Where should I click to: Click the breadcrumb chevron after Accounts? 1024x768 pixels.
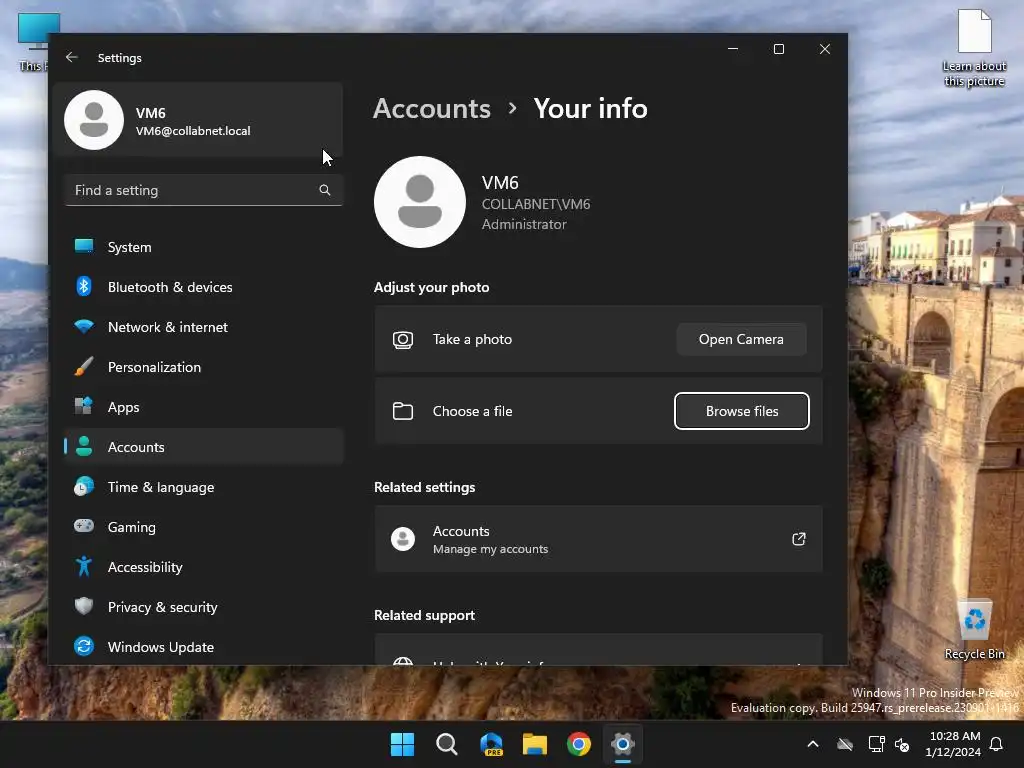(513, 108)
